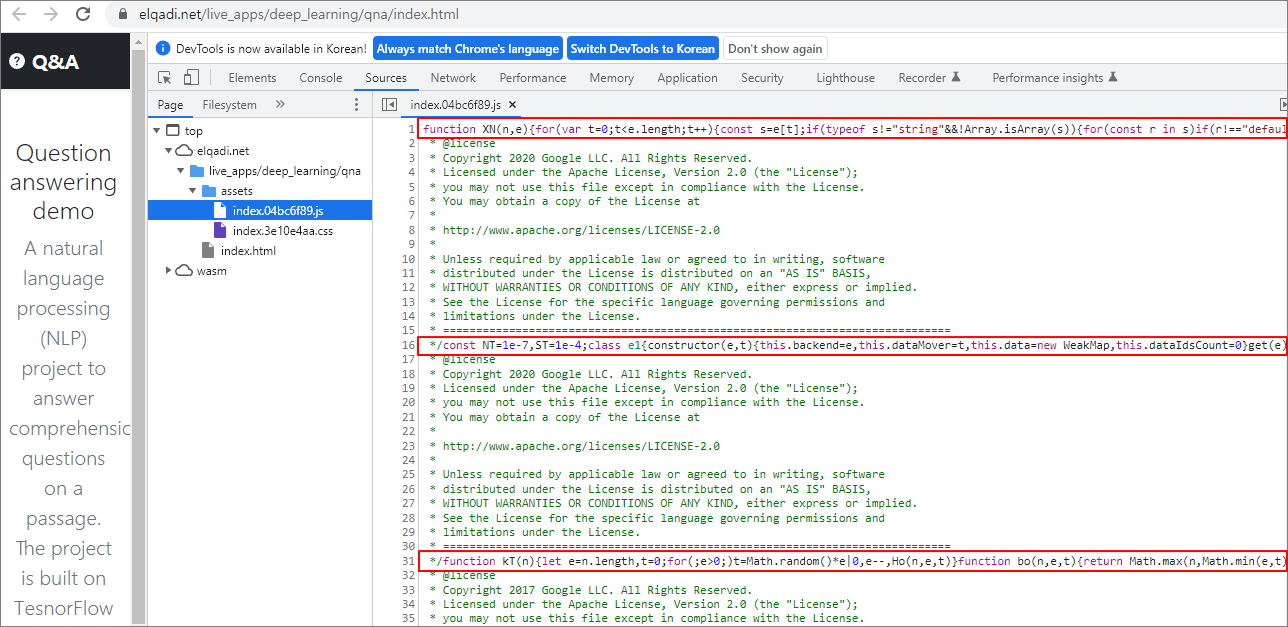This screenshot has height=627, width=1288.
Task: Open the Security tab
Action: point(762,77)
